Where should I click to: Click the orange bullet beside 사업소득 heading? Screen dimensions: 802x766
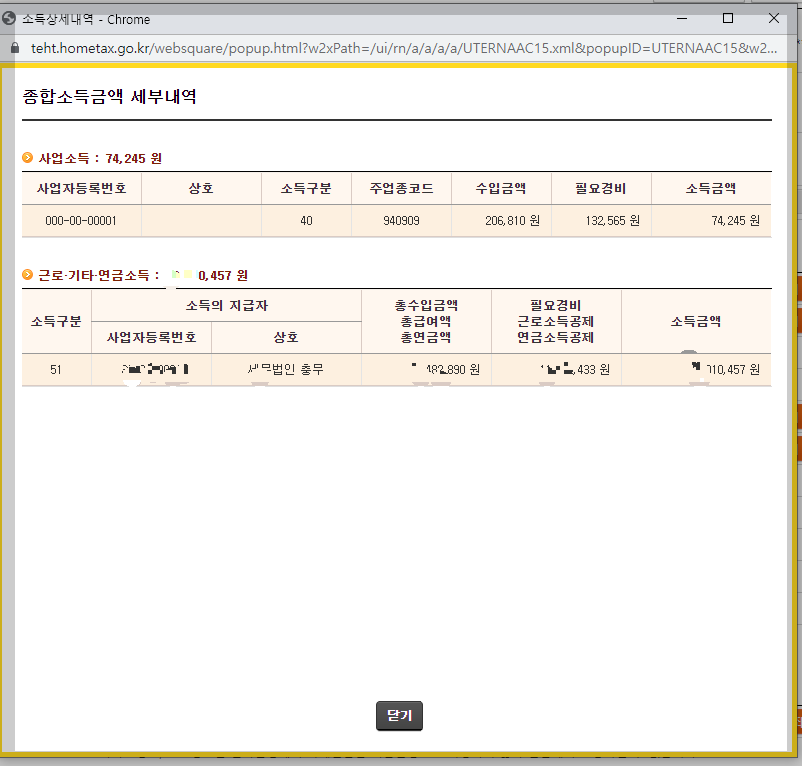[x=25, y=158]
